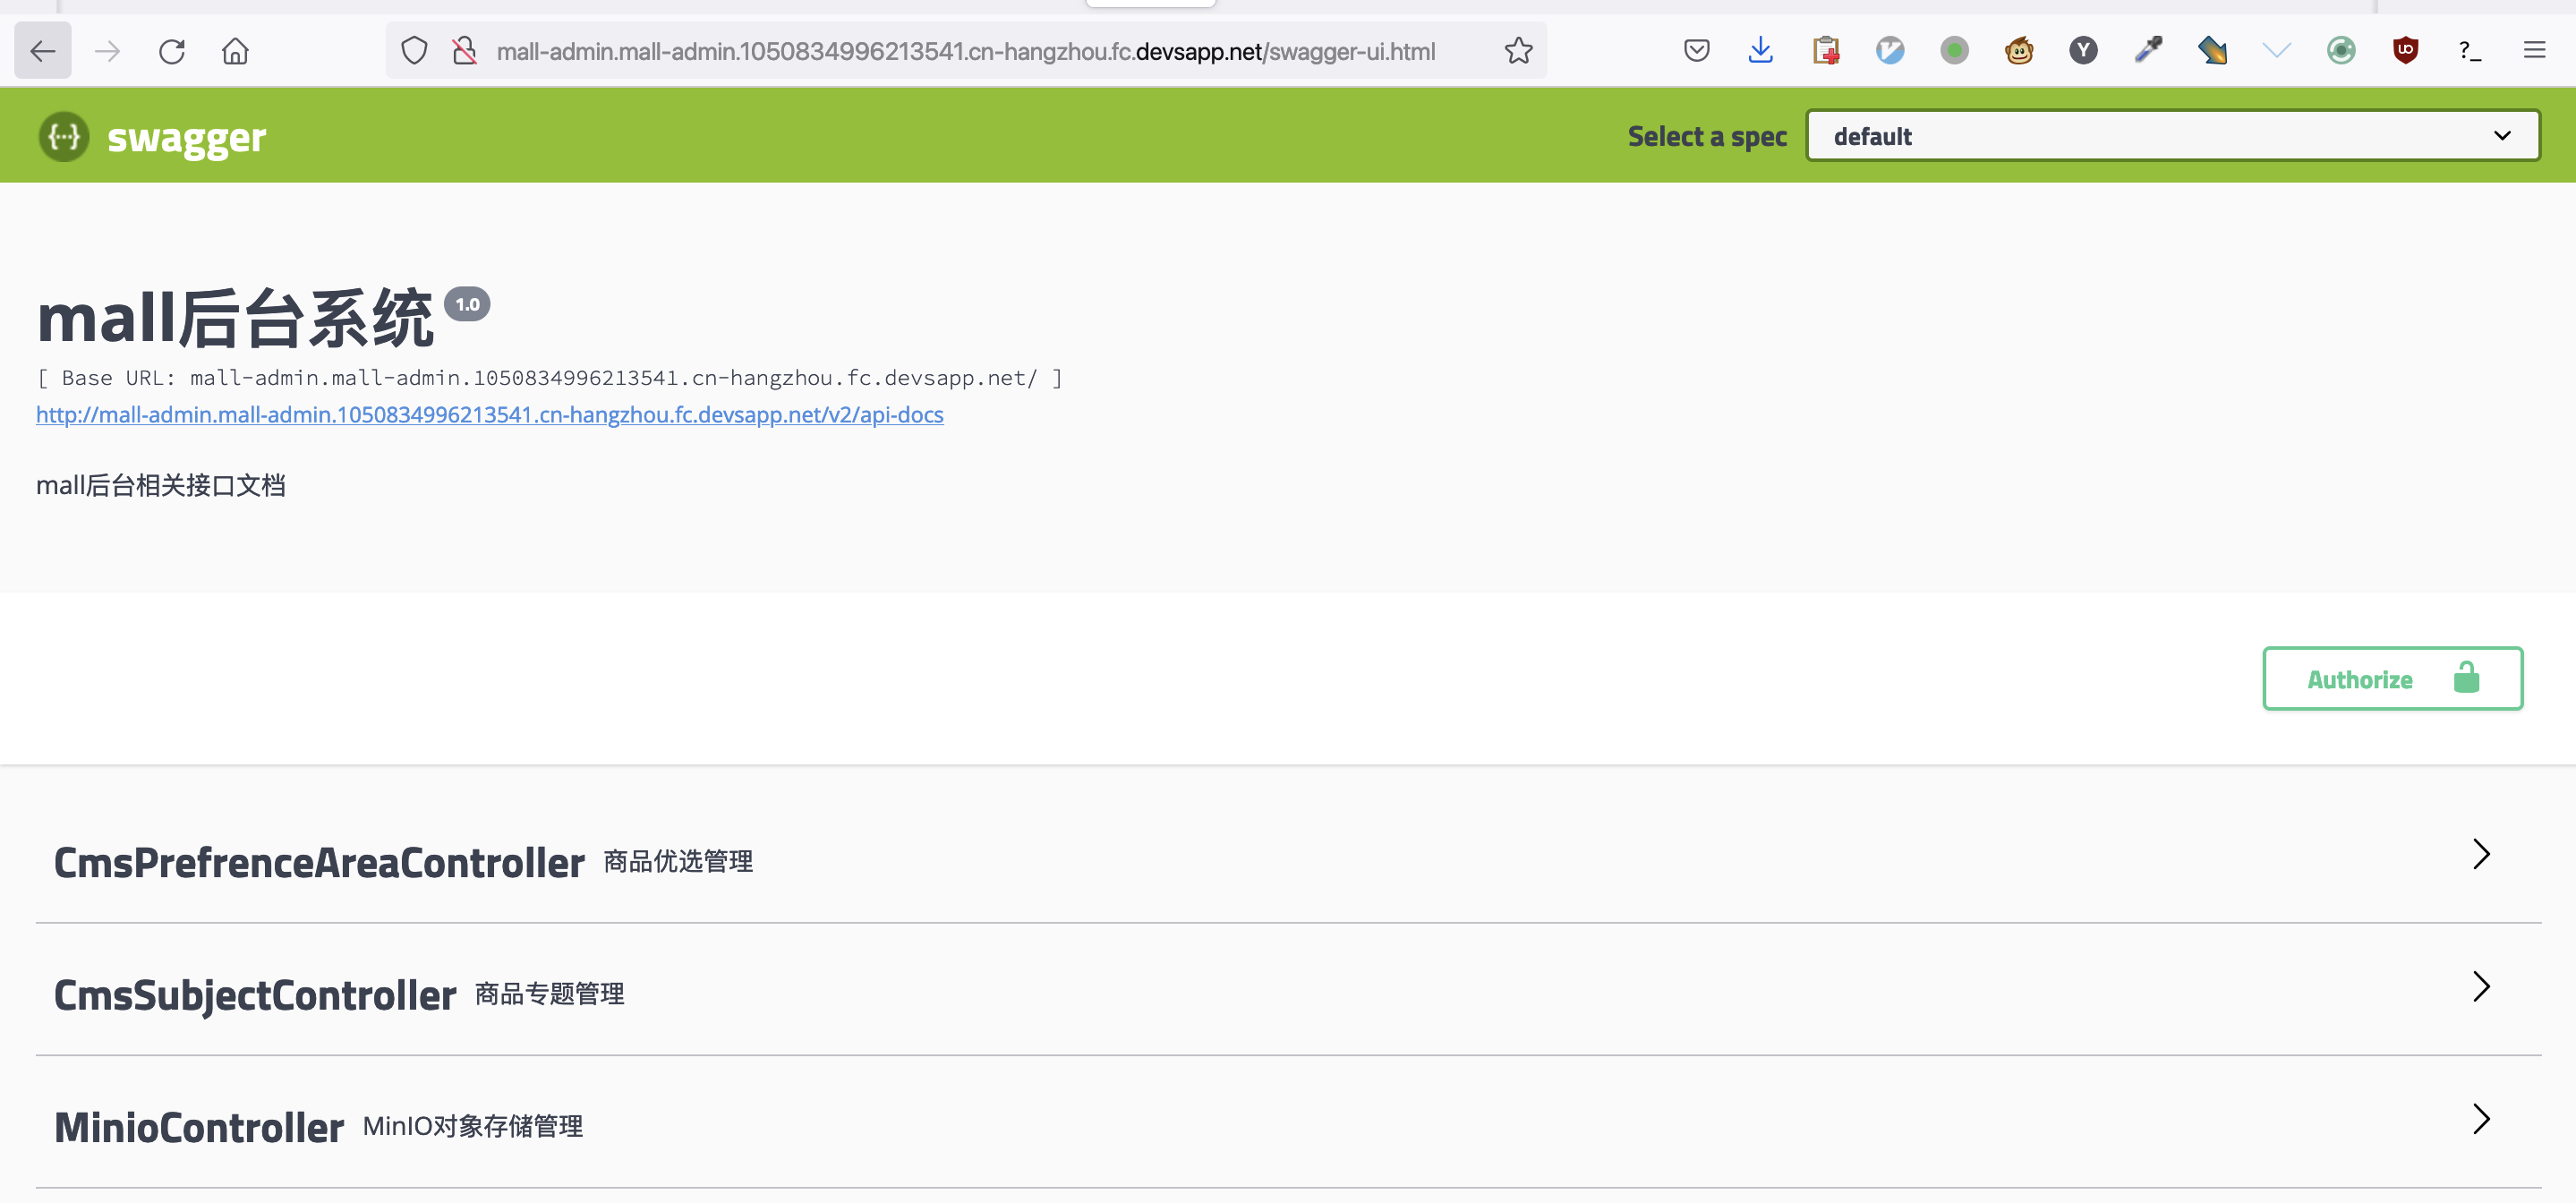
Task: Click the URL address bar
Action: click(965, 51)
